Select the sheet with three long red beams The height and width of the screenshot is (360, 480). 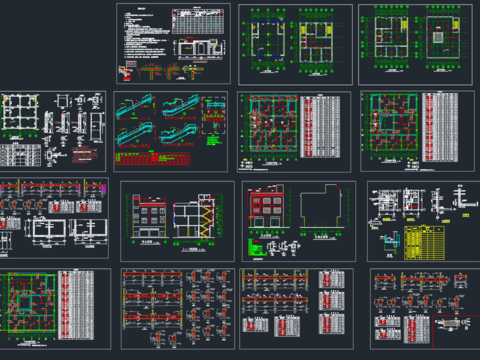pos(178,309)
